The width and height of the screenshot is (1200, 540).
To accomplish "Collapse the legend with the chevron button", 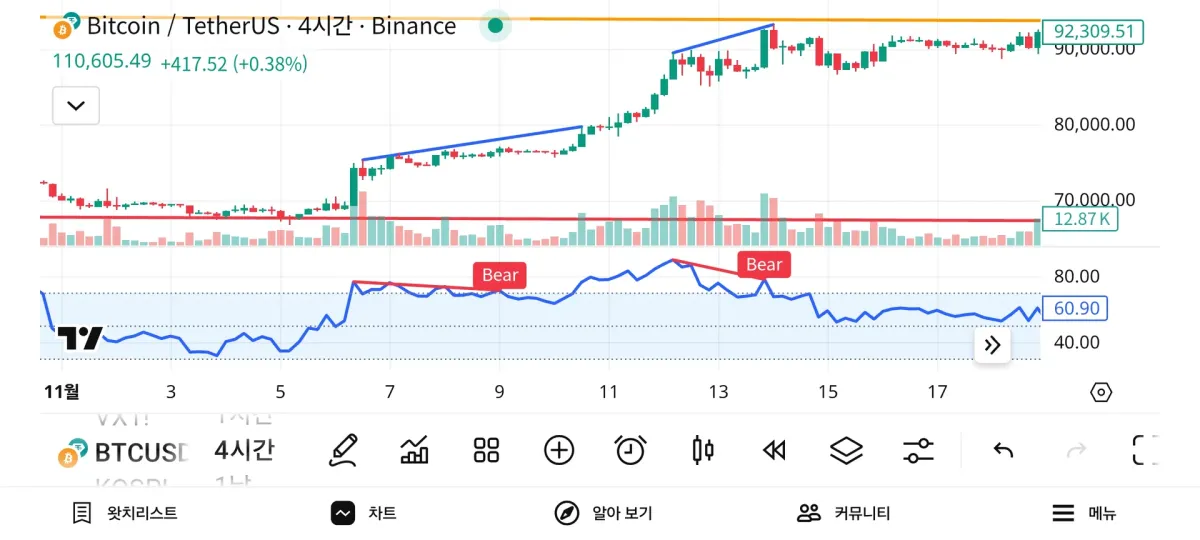I will 76,105.
